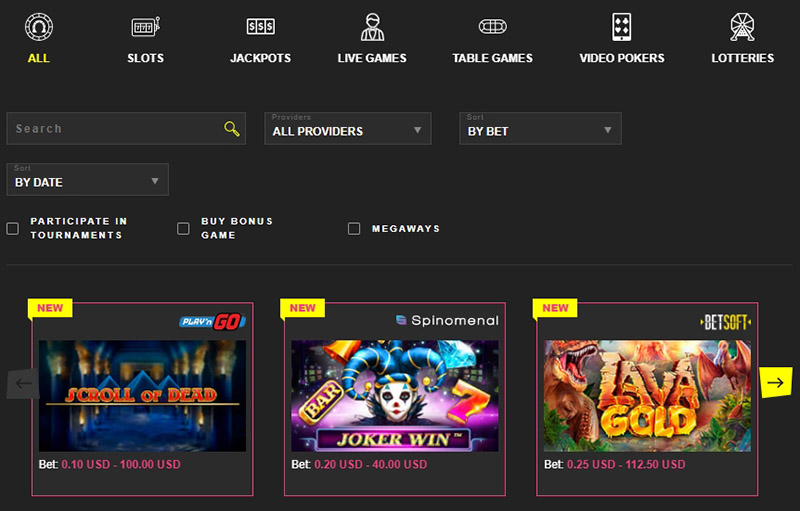Open the Lava Gold game thumbnail
Screen dimensions: 800x511
tap(647, 396)
